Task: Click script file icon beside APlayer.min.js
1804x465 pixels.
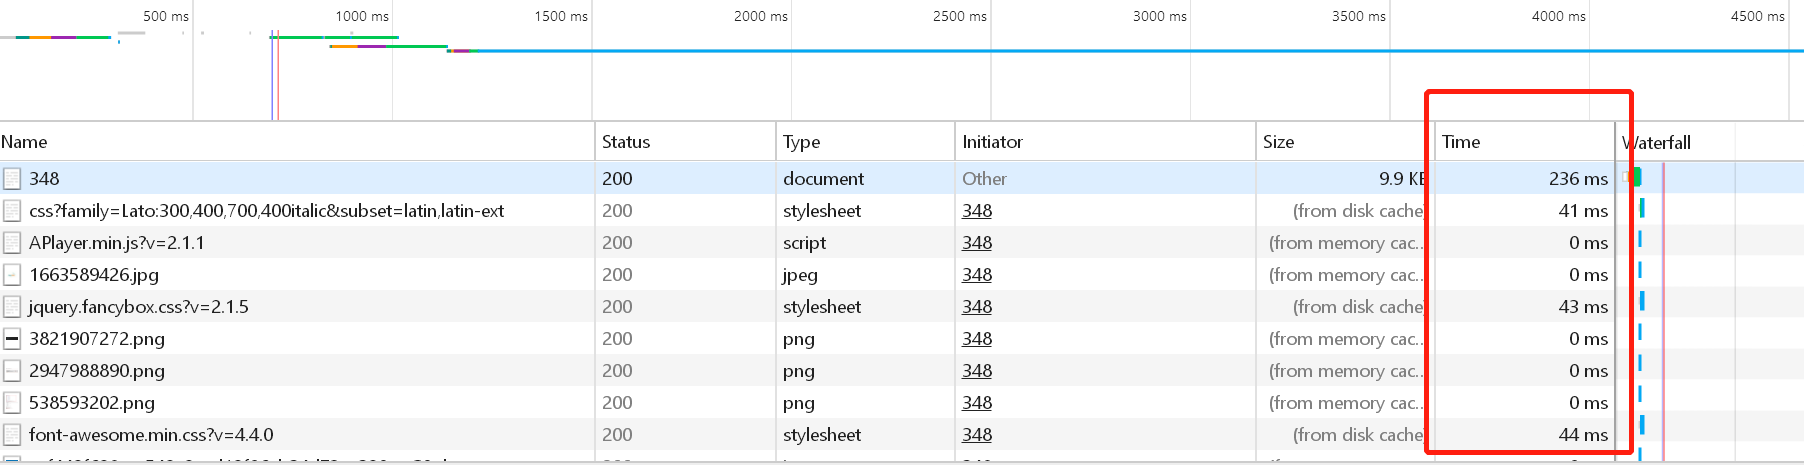Action: (x=12, y=242)
